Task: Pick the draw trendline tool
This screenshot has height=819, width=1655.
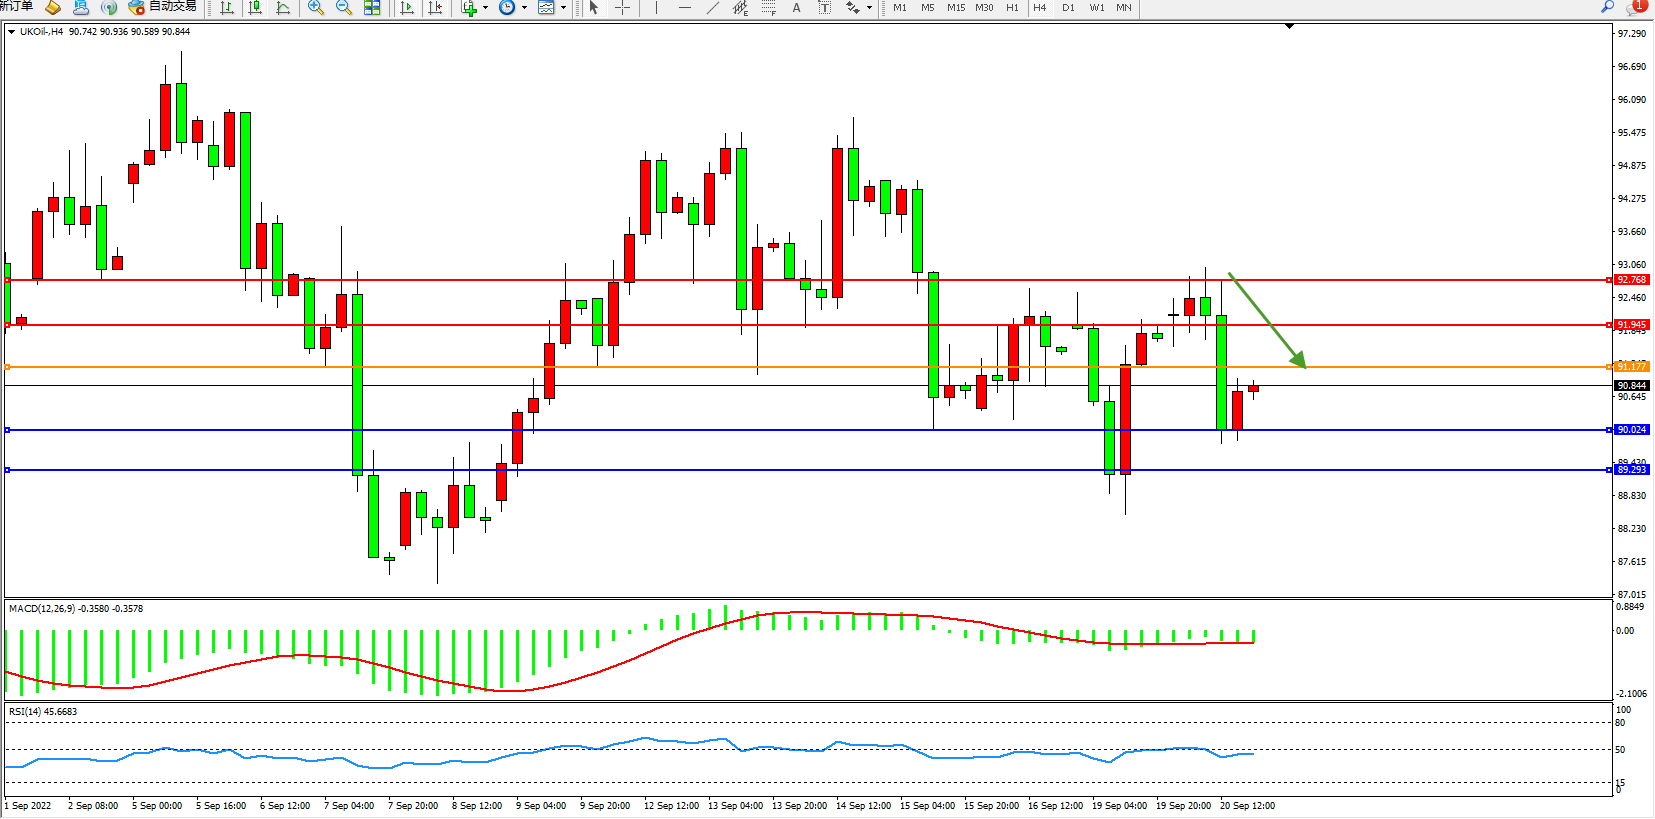Action: pyautogui.click(x=712, y=8)
